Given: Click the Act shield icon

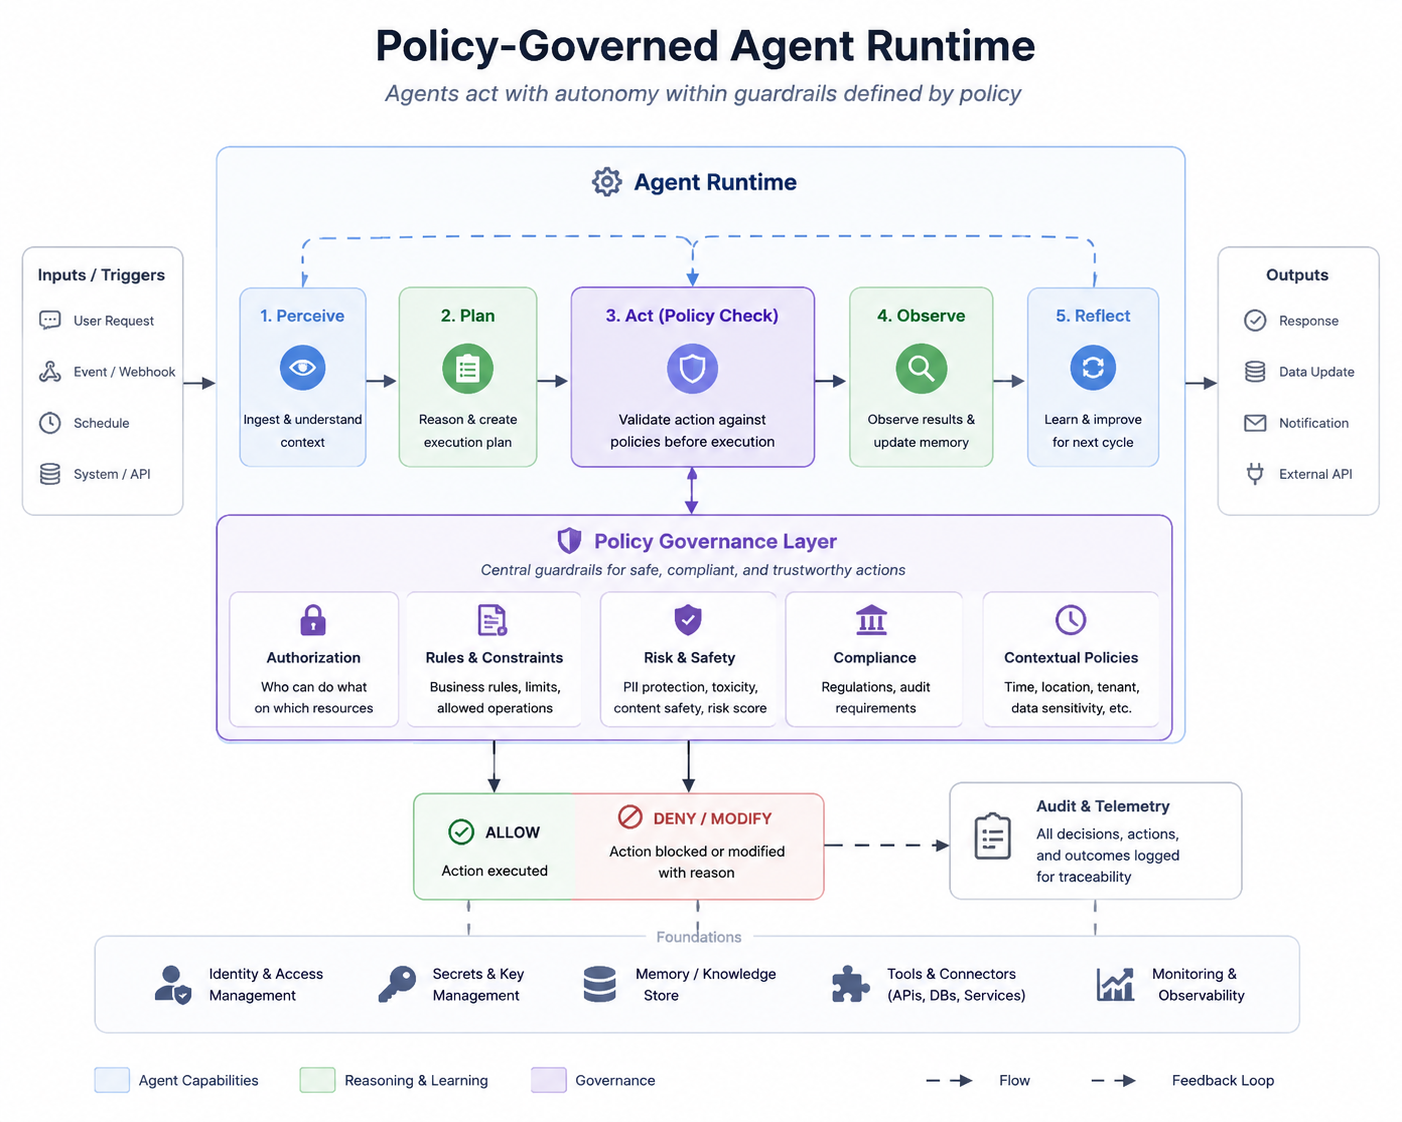Looking at the screenshot, I should pos(692,369).
